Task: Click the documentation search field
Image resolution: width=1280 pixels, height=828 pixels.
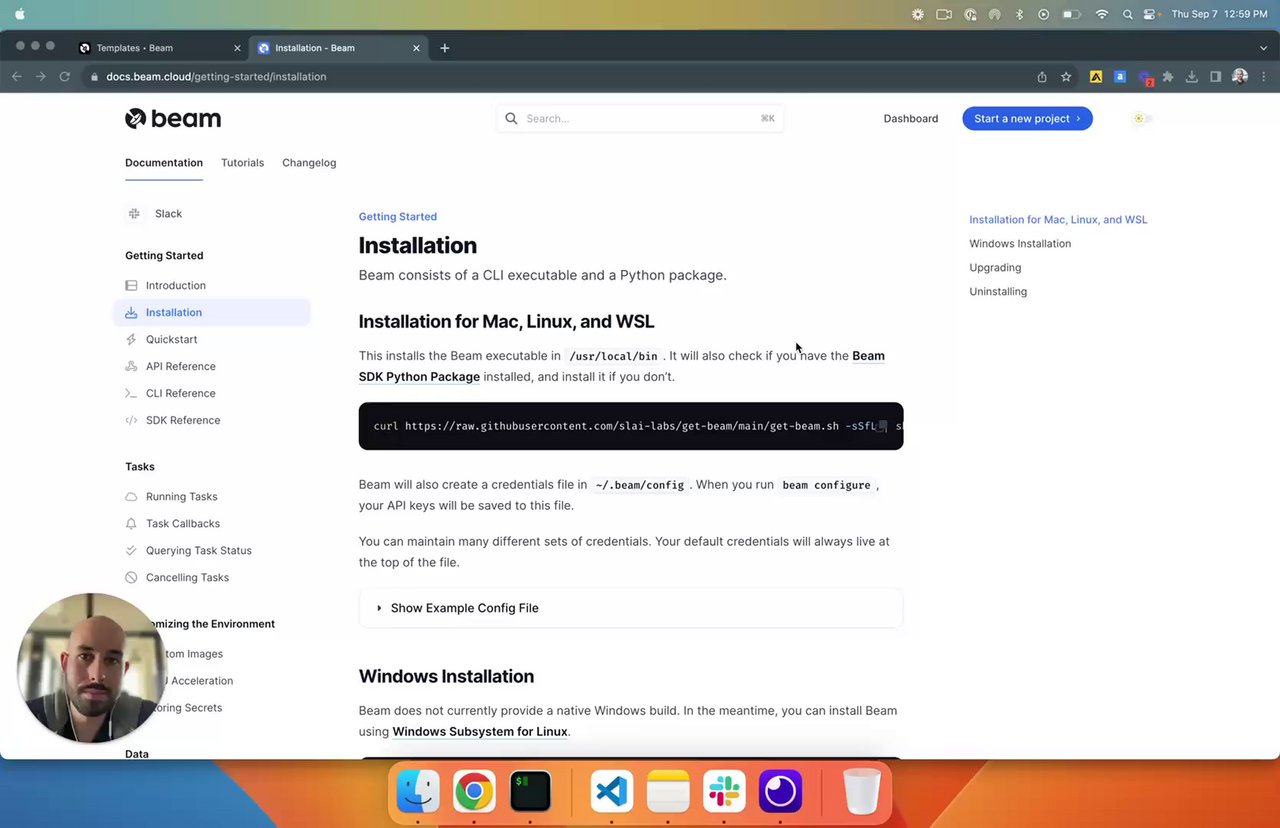Action: click(640, 118)
